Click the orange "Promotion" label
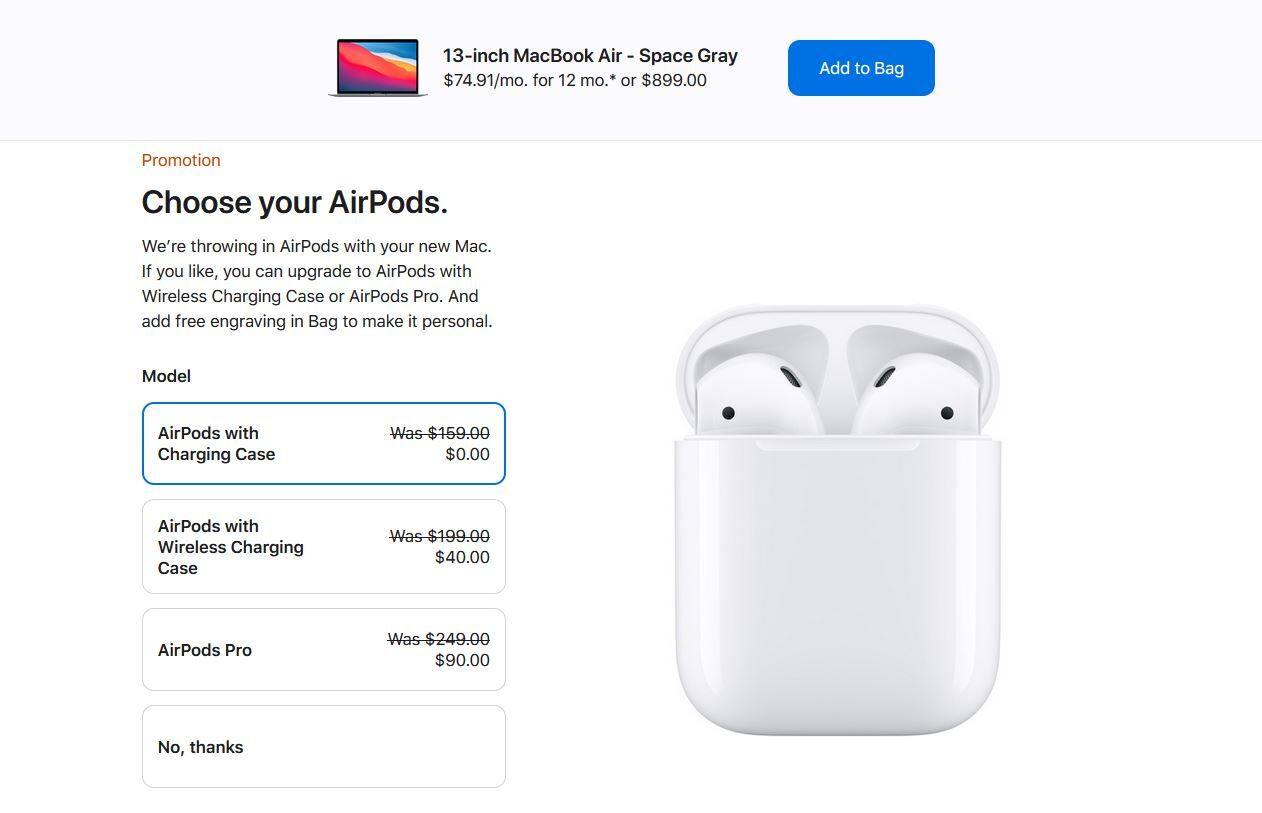 pos(181,160)
